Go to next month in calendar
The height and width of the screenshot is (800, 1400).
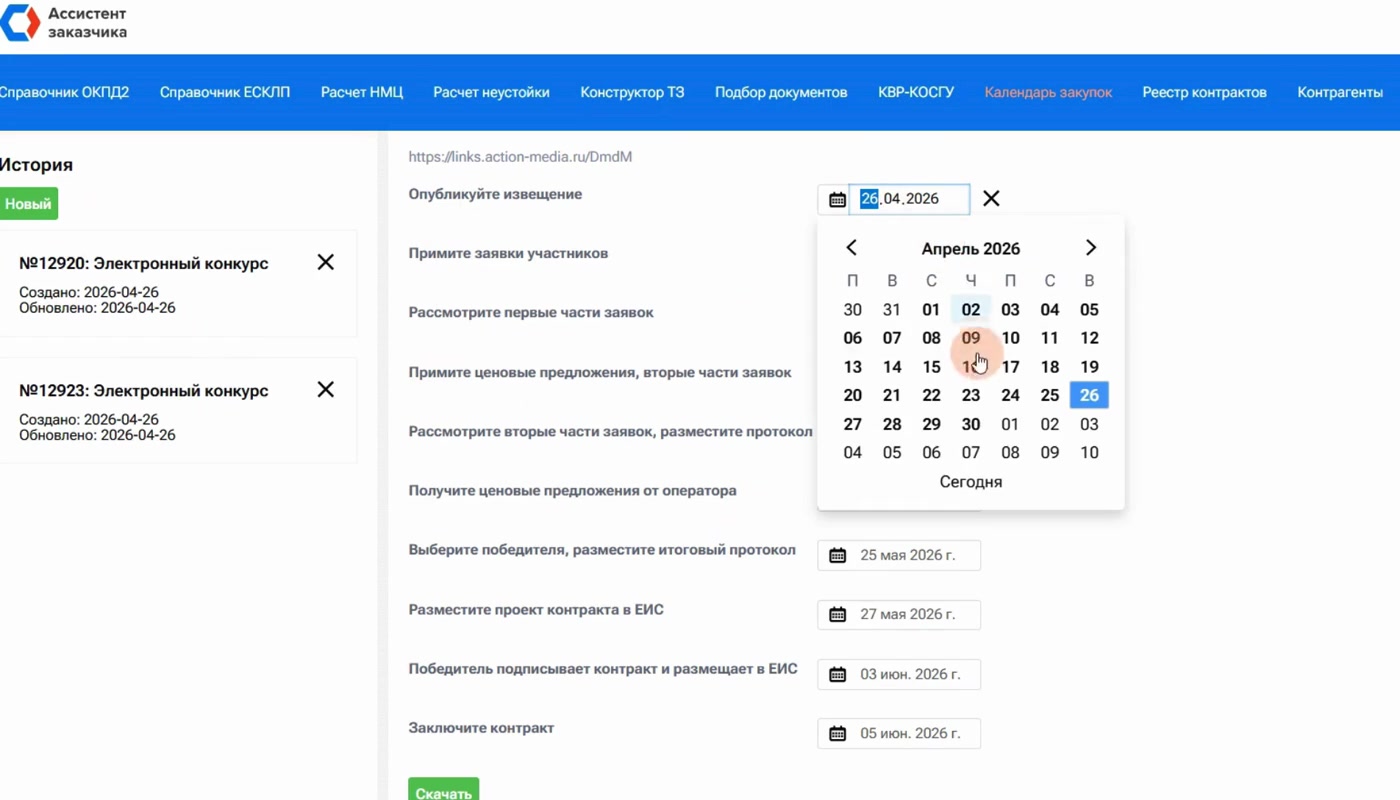click(x=1091, y=248)
